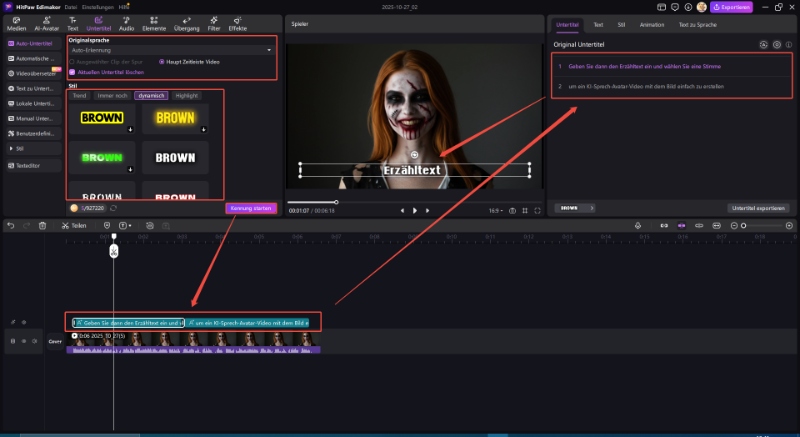Switch to the Text tab in right panel

click(598, 24)
